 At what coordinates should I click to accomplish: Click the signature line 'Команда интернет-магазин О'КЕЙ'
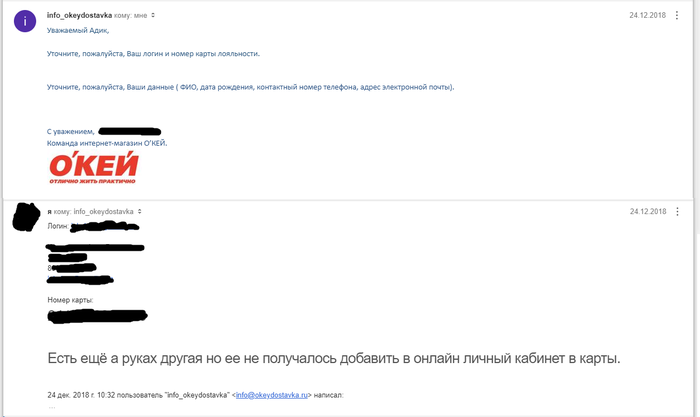(x=107, y=143)
